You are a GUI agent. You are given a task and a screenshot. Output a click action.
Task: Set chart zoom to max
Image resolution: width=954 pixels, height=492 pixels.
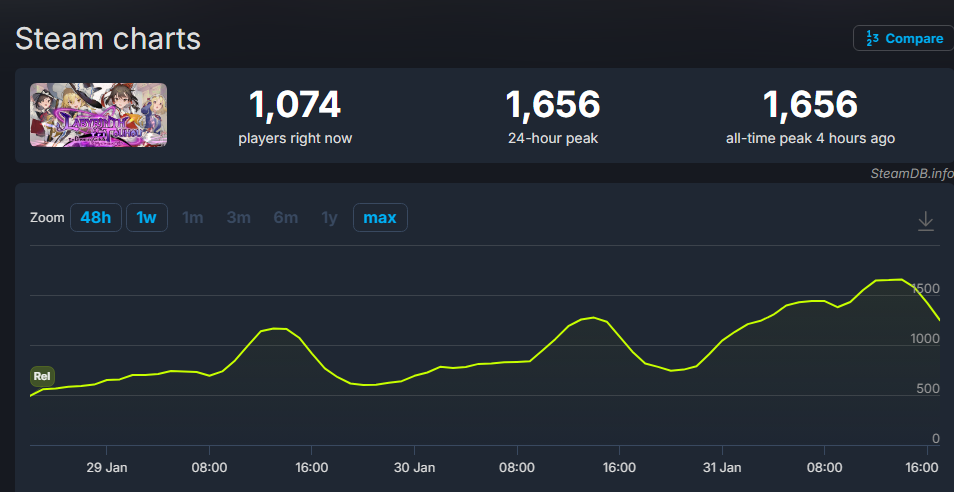pos(380,218)
